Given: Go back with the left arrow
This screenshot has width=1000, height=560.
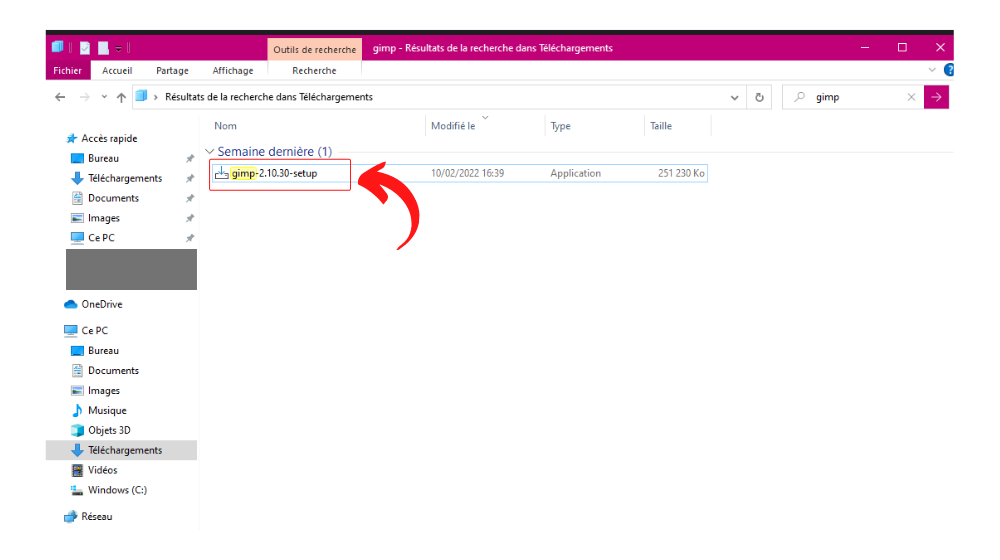Looking at the screenshot, I should click(x=60, y=97).
